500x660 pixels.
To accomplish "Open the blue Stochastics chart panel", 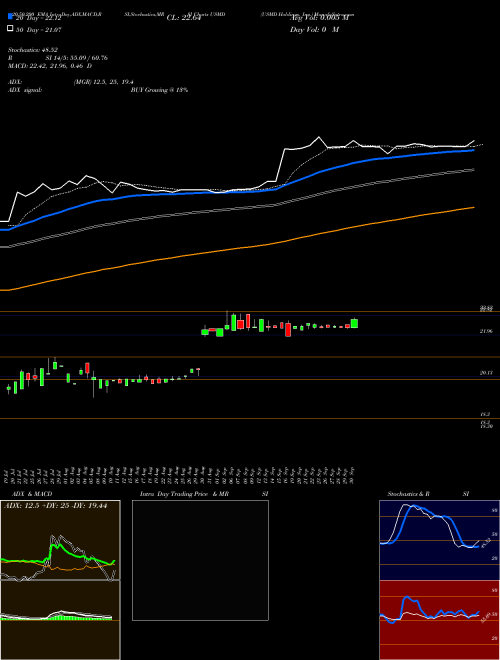I will click(439, 540).
